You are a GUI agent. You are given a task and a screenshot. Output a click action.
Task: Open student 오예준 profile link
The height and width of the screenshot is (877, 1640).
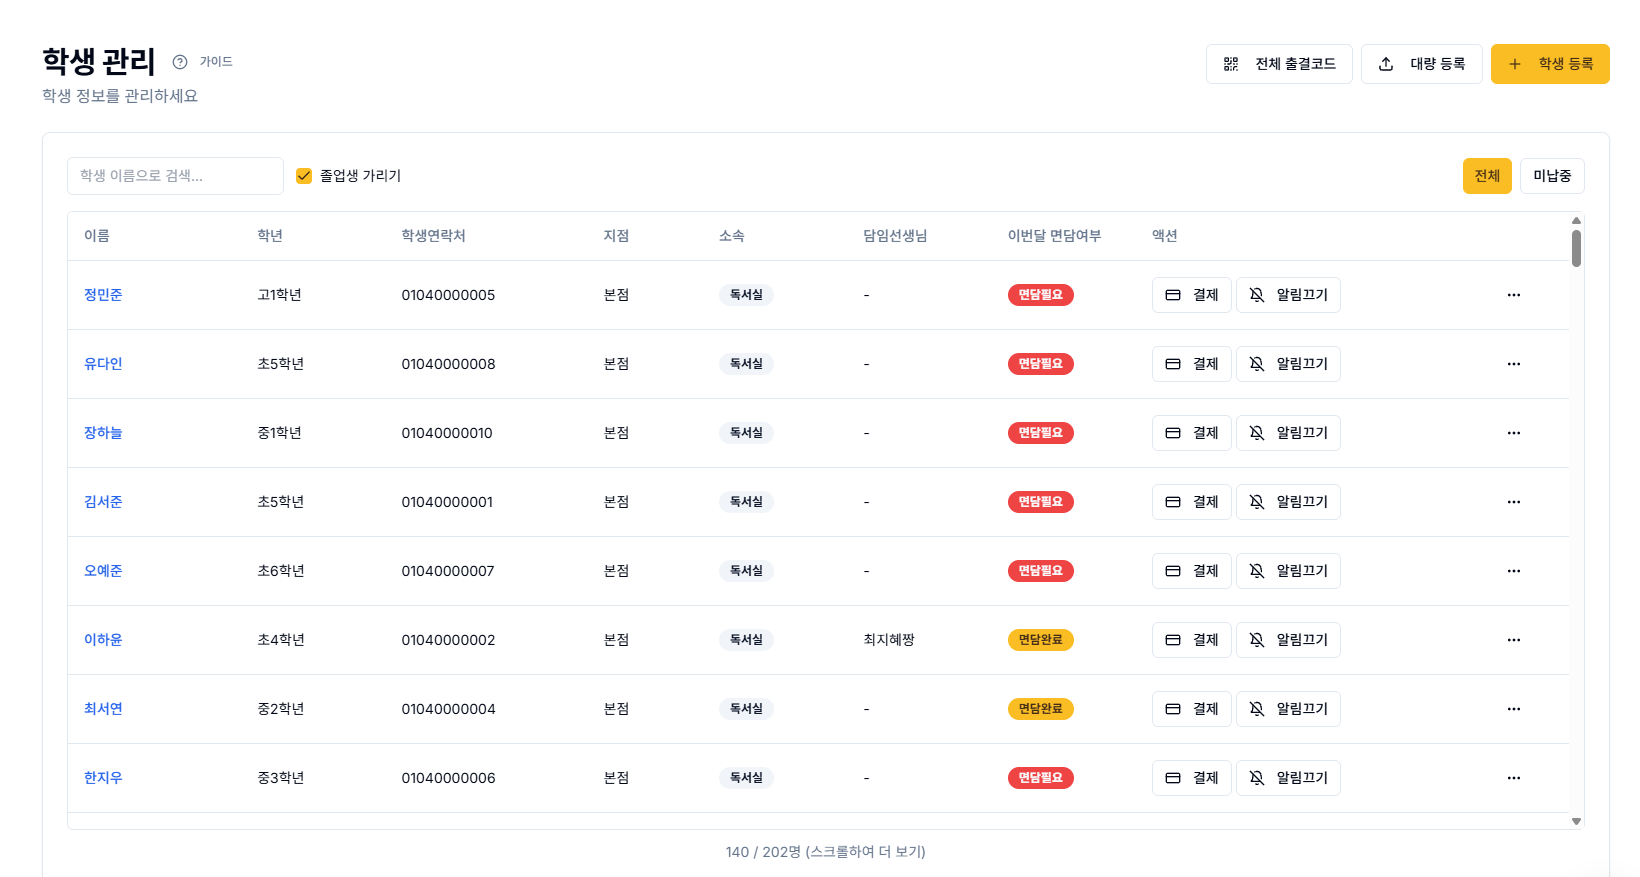[103, 571]
